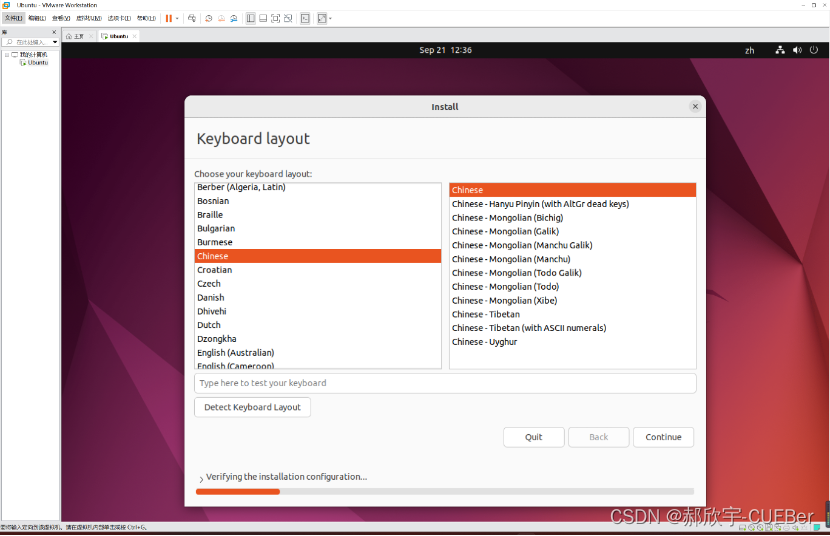Close the 主页 home tab

point(91,37)
